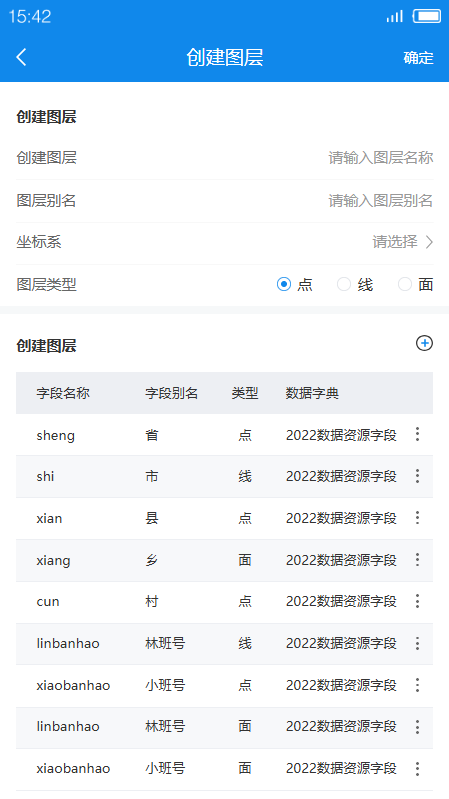Image resolution: width=449 pixels, height=799 pixels.
Task: Confirm with the 确定 button
Action: pyautogui.click(x=418, y=58)
